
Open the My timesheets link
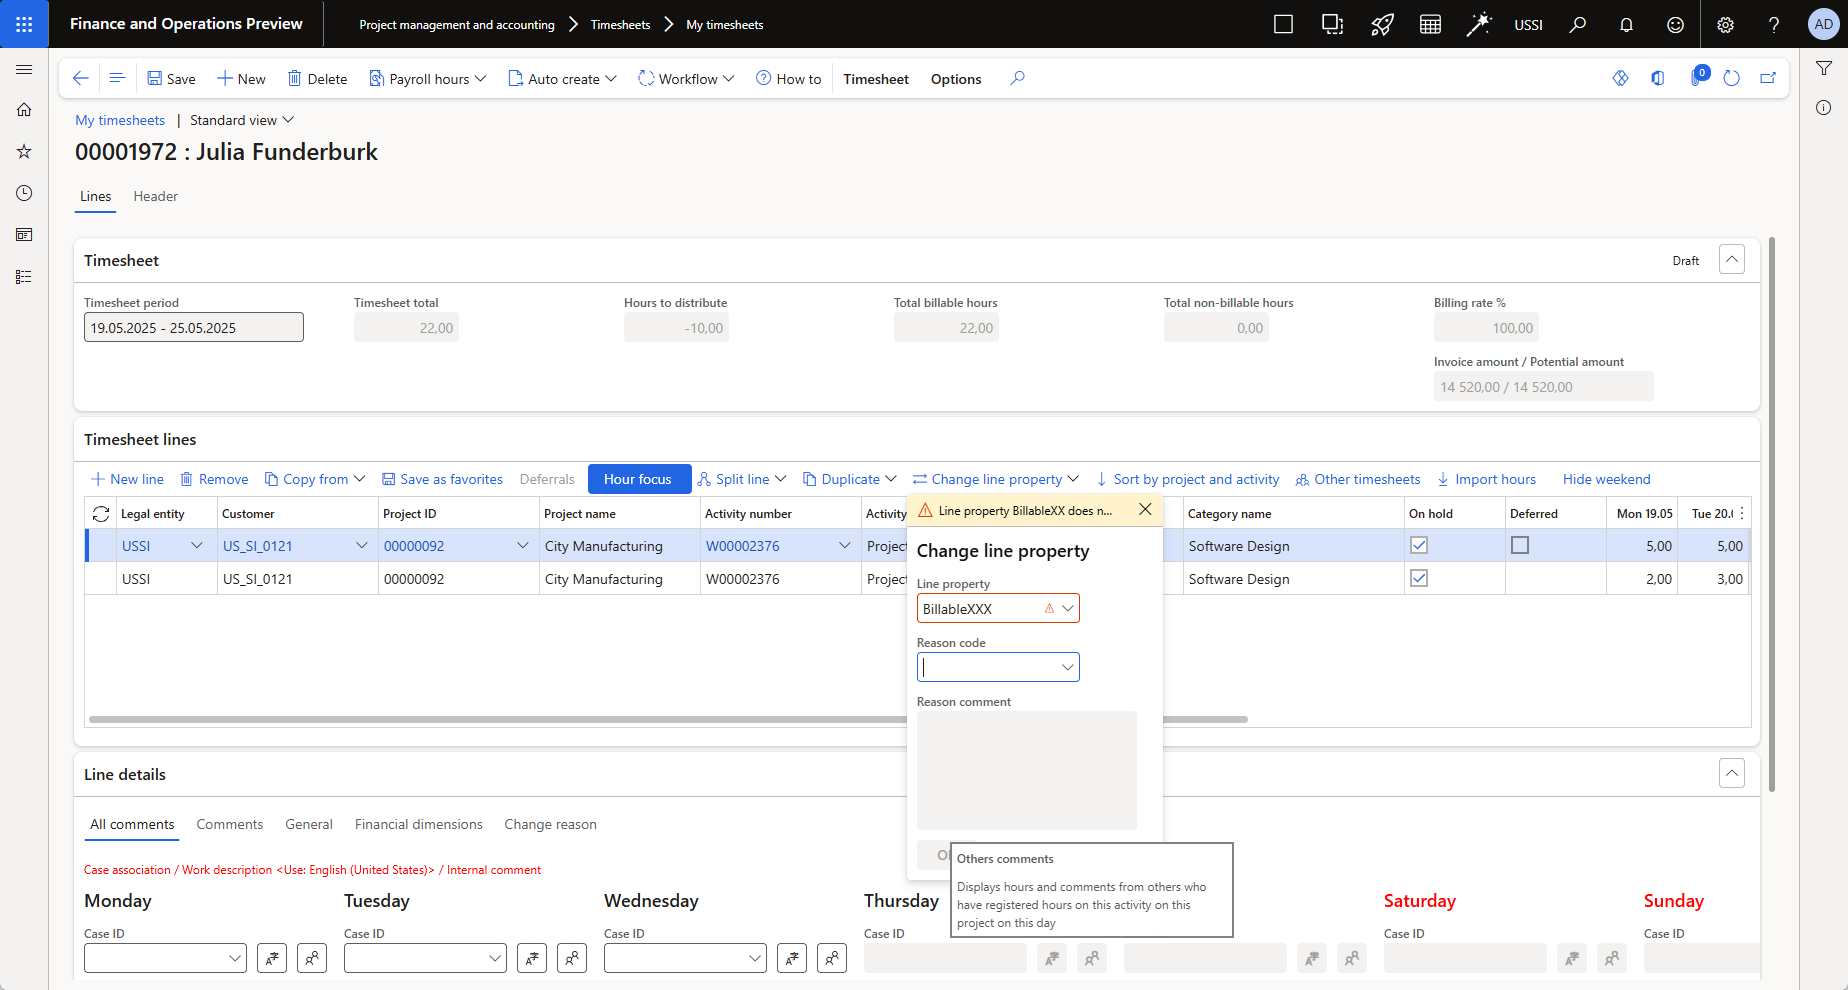[120, 120]
